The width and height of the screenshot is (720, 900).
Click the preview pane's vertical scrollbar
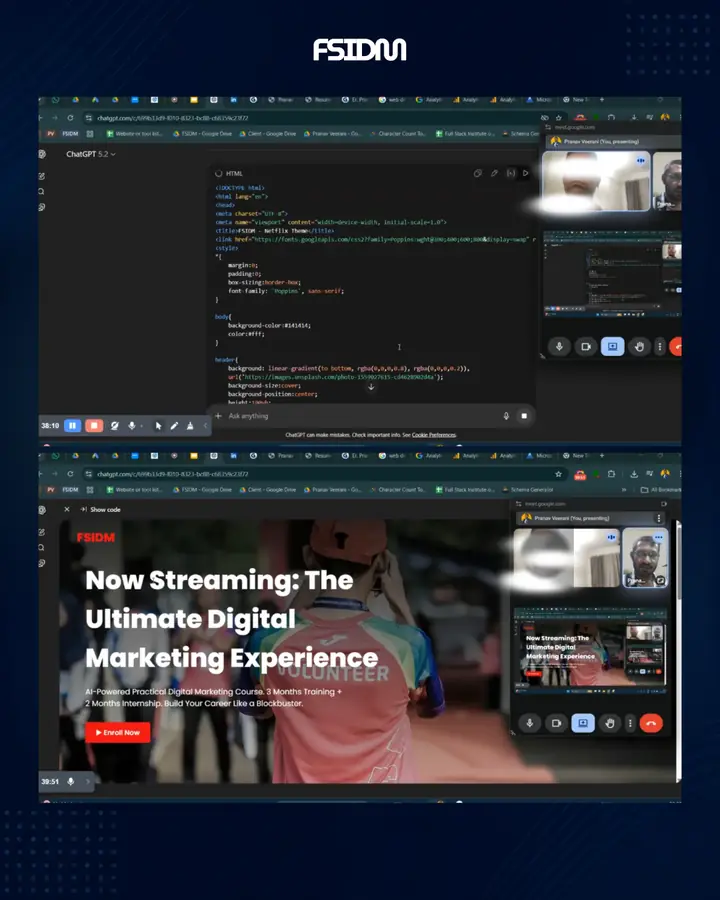(679, 651)
